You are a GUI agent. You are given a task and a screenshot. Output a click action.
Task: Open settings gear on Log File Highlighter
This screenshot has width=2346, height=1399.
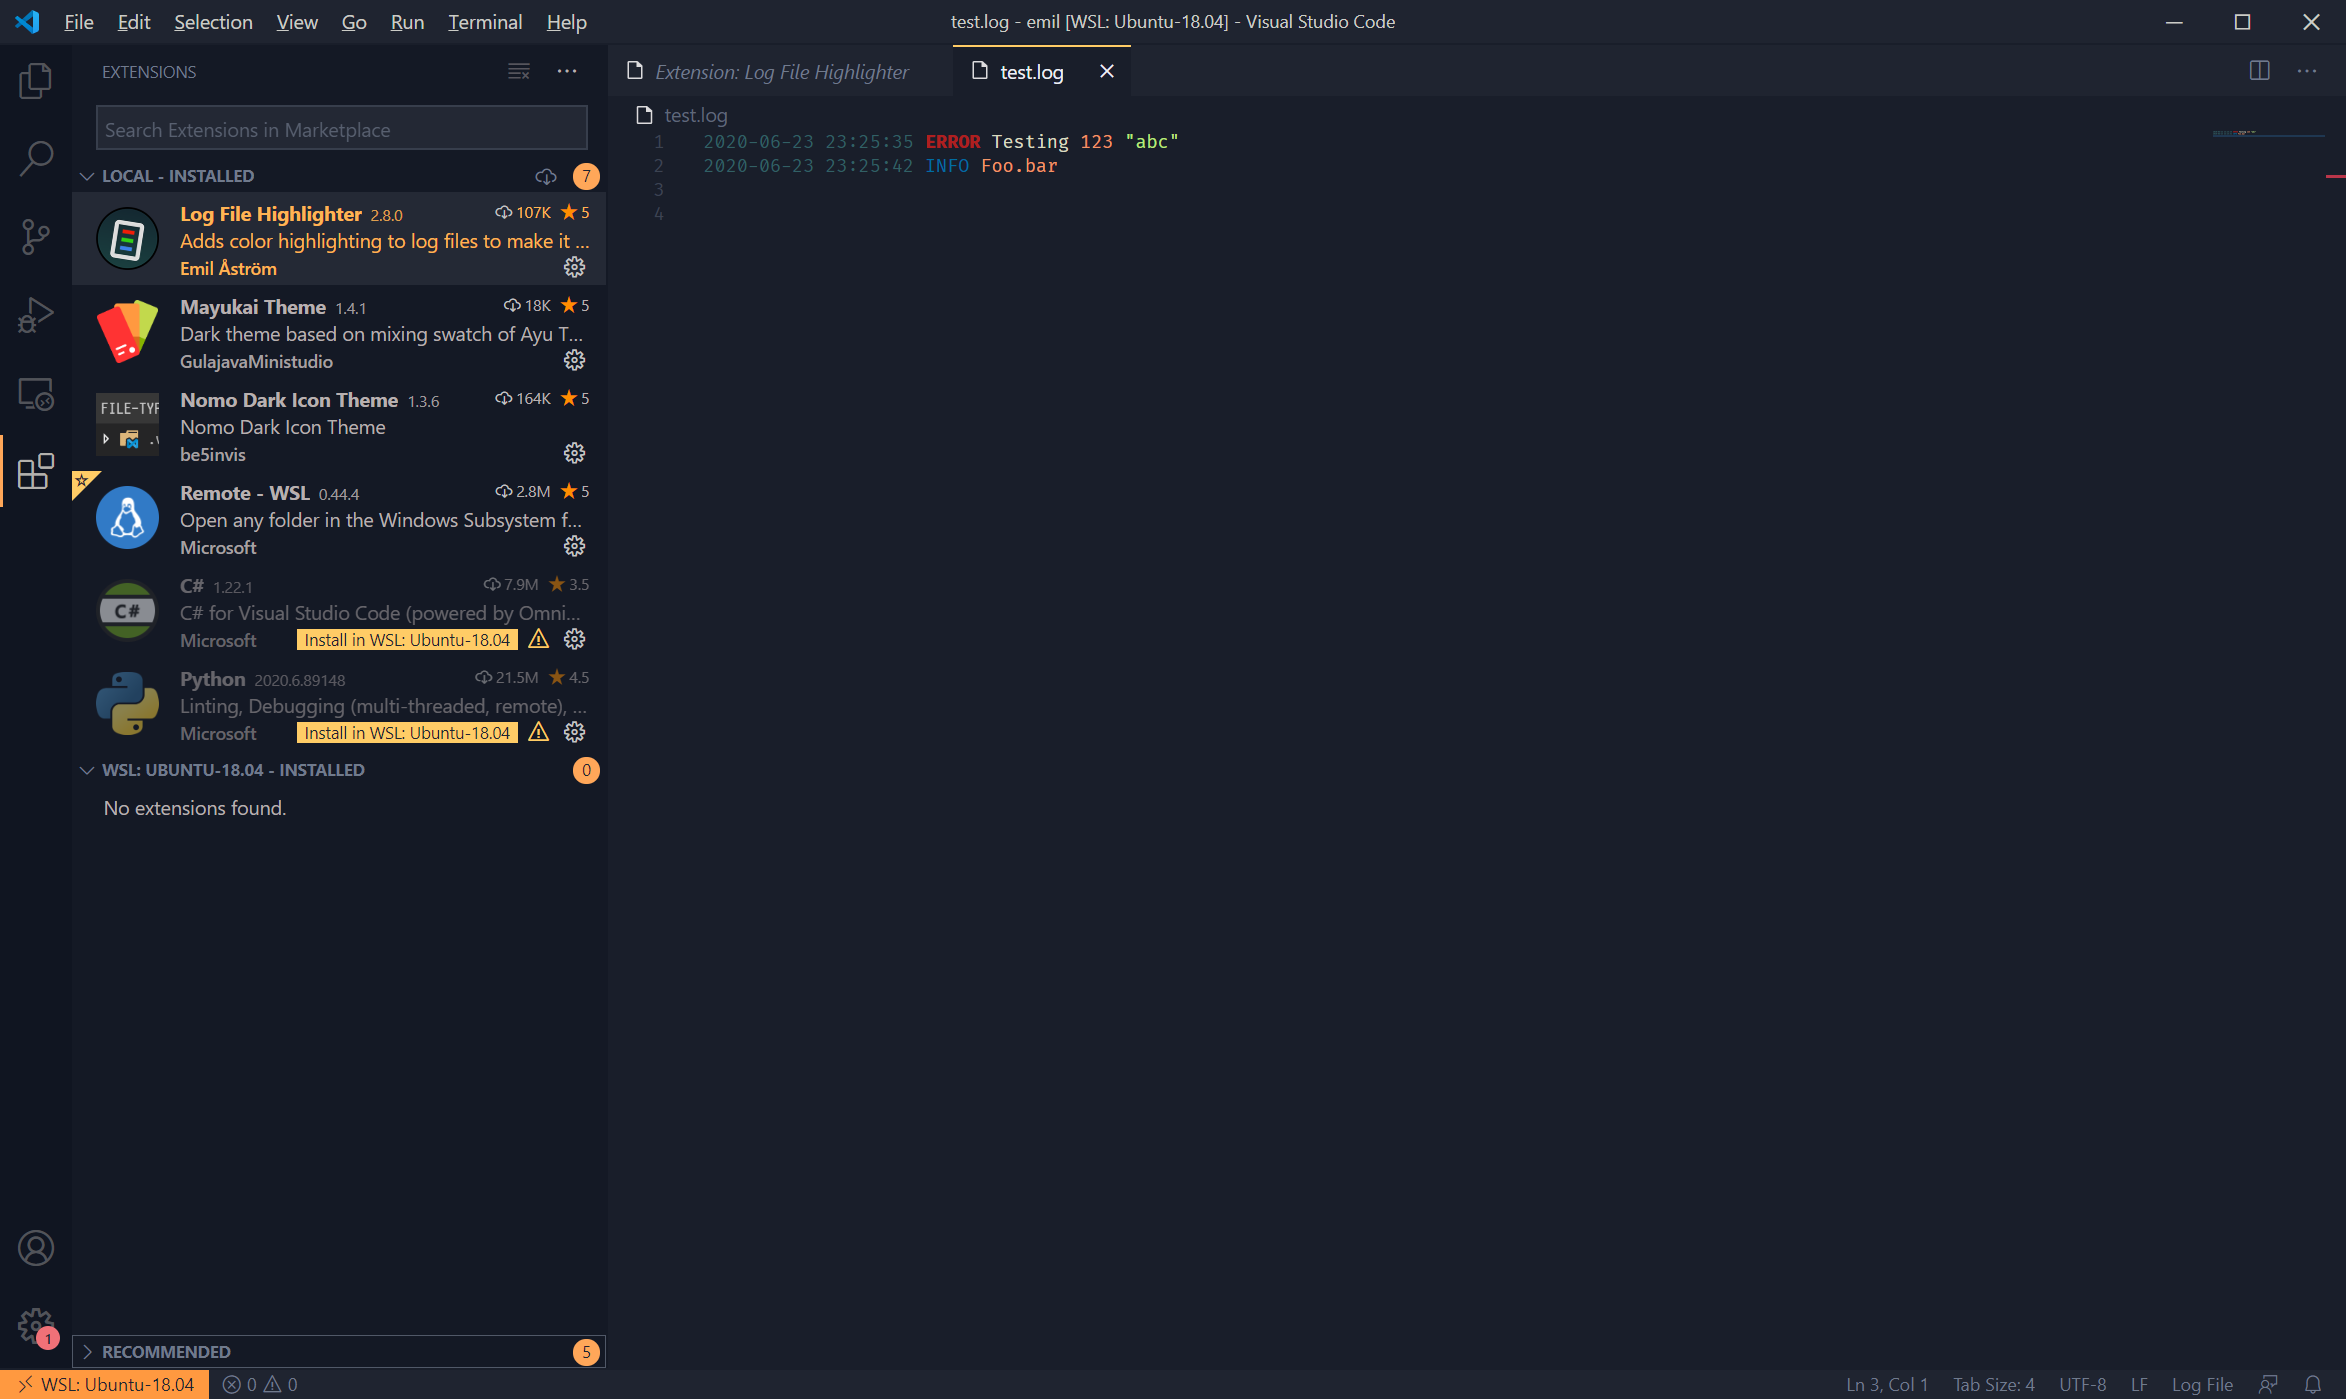(x=574, y=267)
